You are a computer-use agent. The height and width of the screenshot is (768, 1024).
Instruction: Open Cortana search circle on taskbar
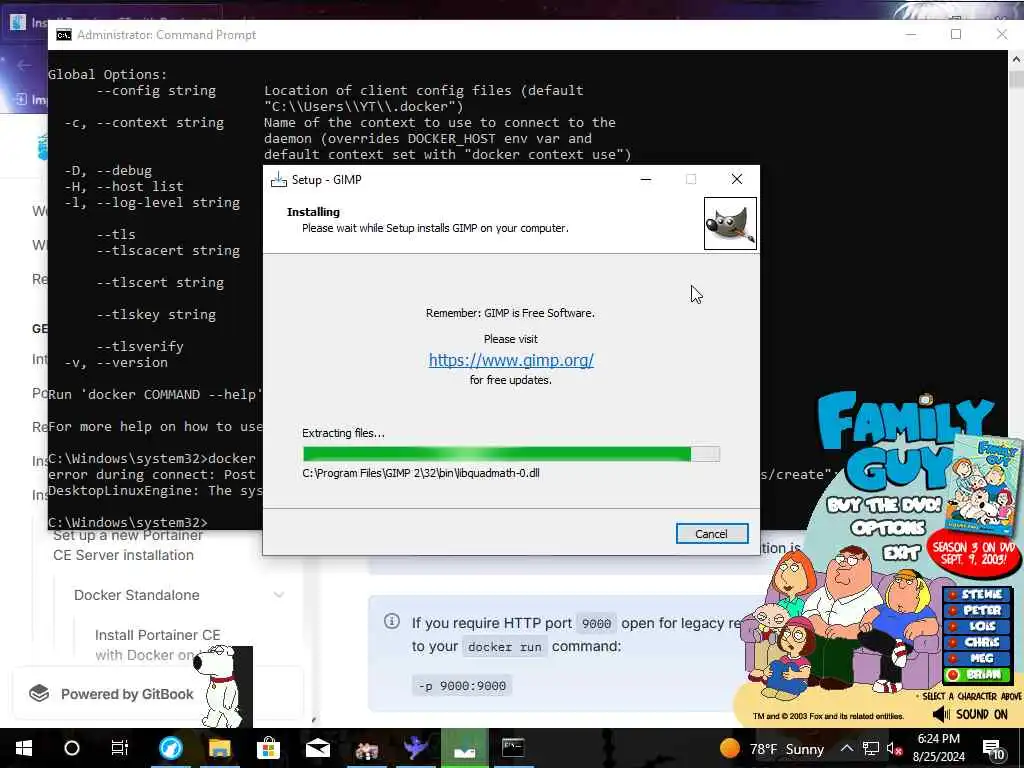pos(72,748)
